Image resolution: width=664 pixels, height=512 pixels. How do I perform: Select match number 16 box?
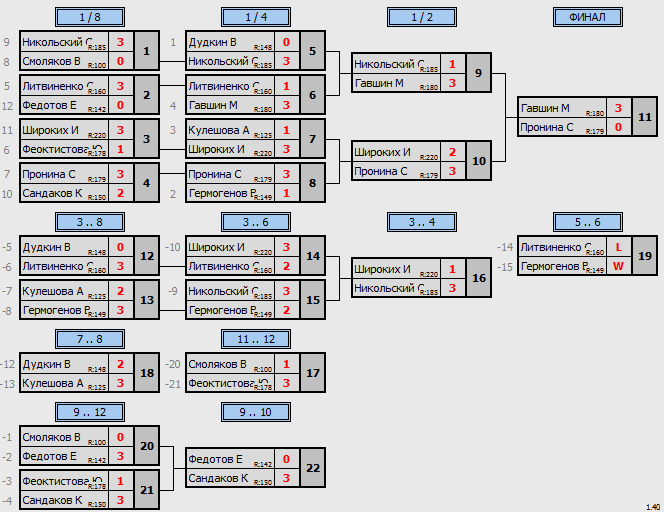pyautogui.click(x=479, y=278)
